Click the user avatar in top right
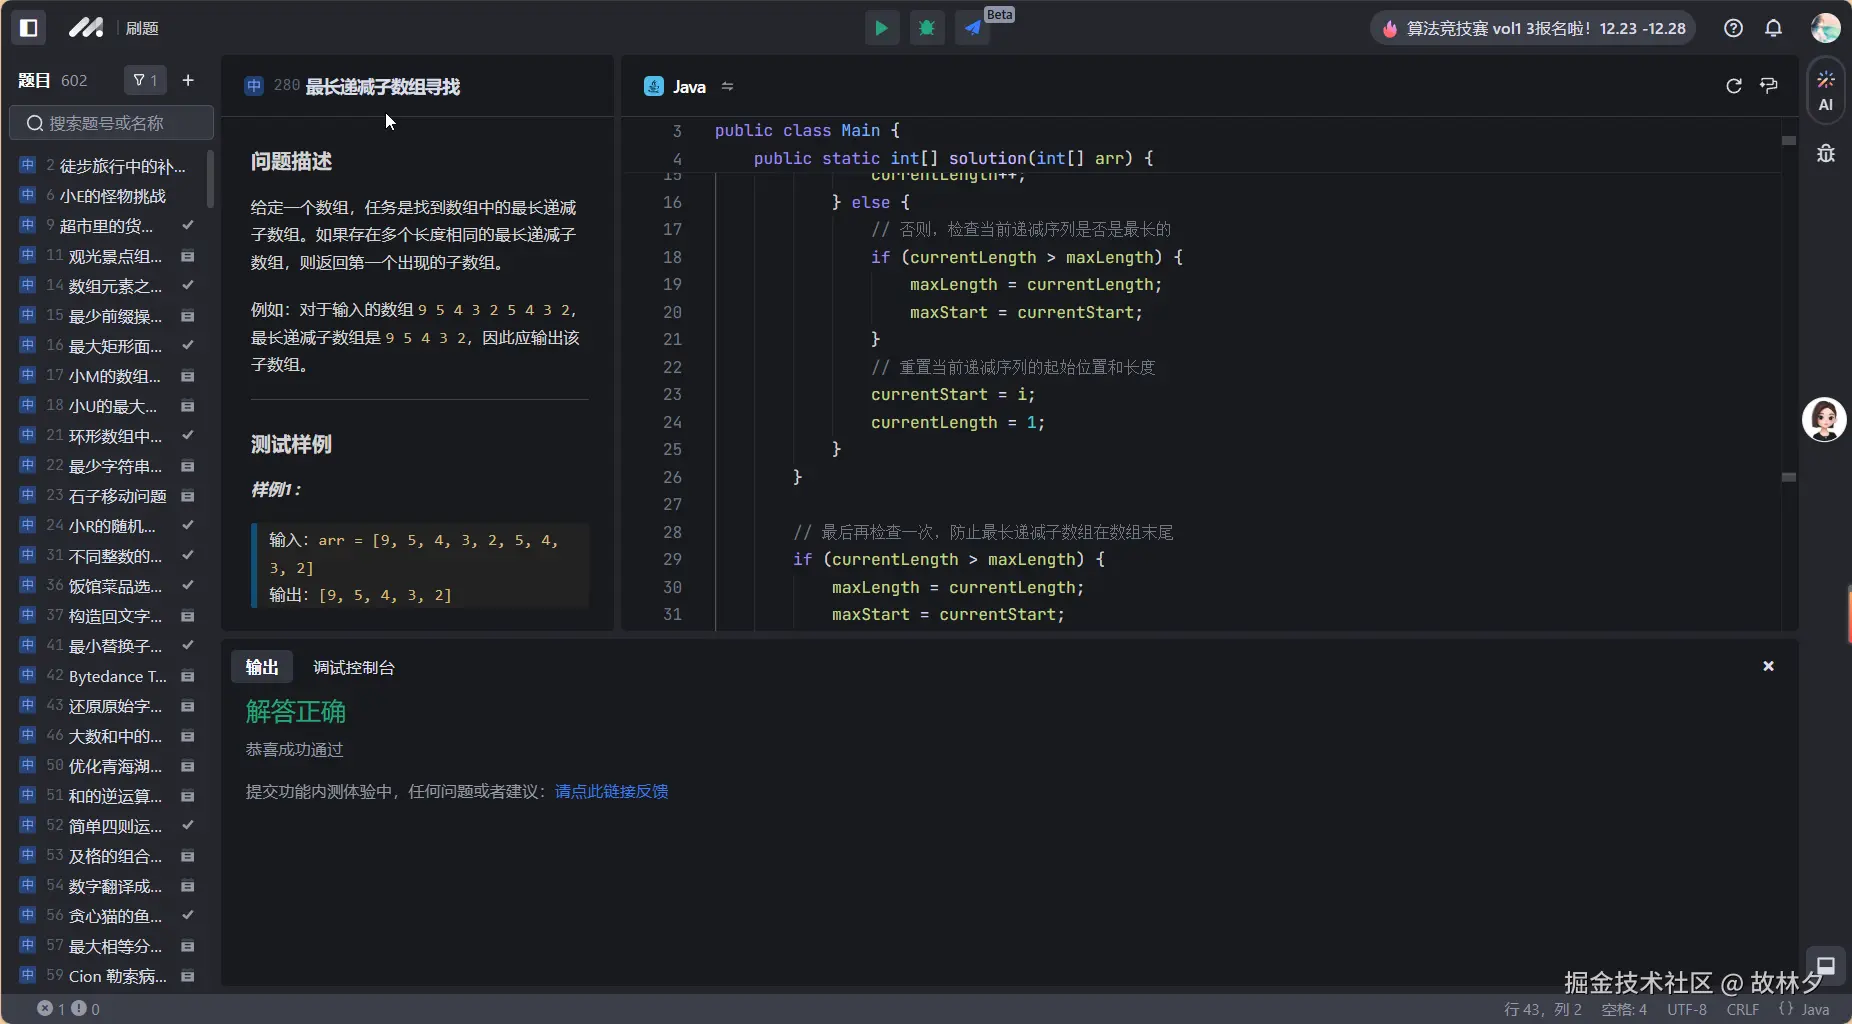The image size is (1852, 1024). (1825, 28)
